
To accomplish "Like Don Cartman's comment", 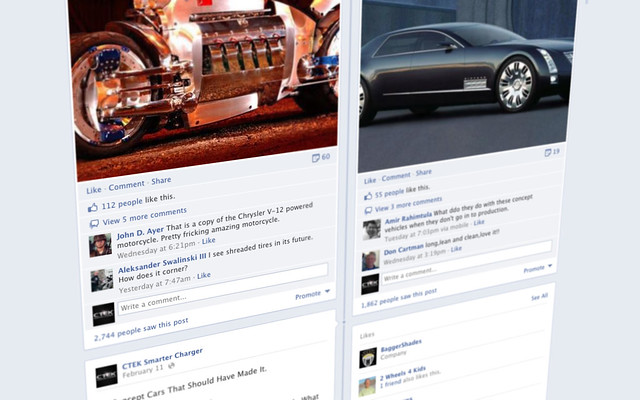I will [456, 248].
